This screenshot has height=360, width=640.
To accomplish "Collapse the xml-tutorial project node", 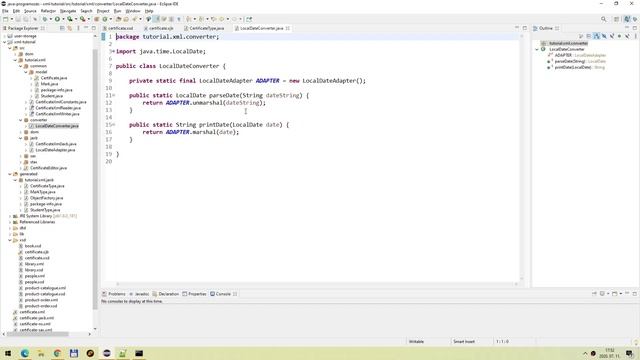I will point(5,42).
